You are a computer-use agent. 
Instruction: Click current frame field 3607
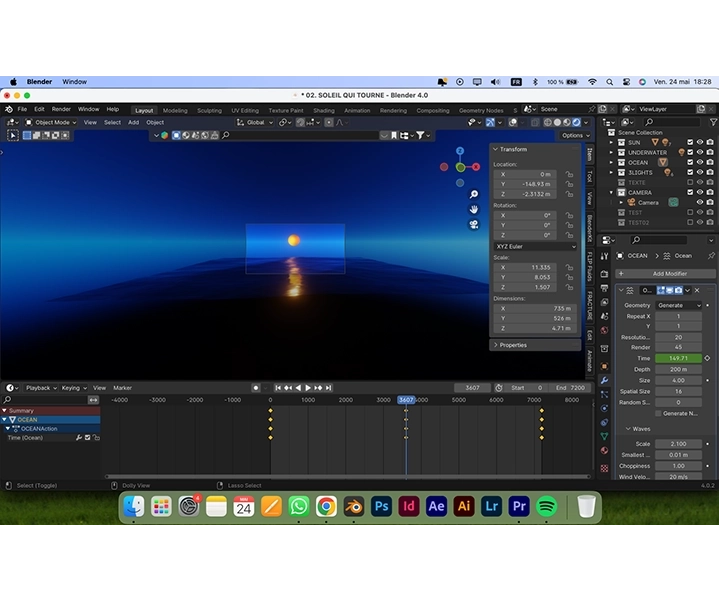[x=472, y=388]
